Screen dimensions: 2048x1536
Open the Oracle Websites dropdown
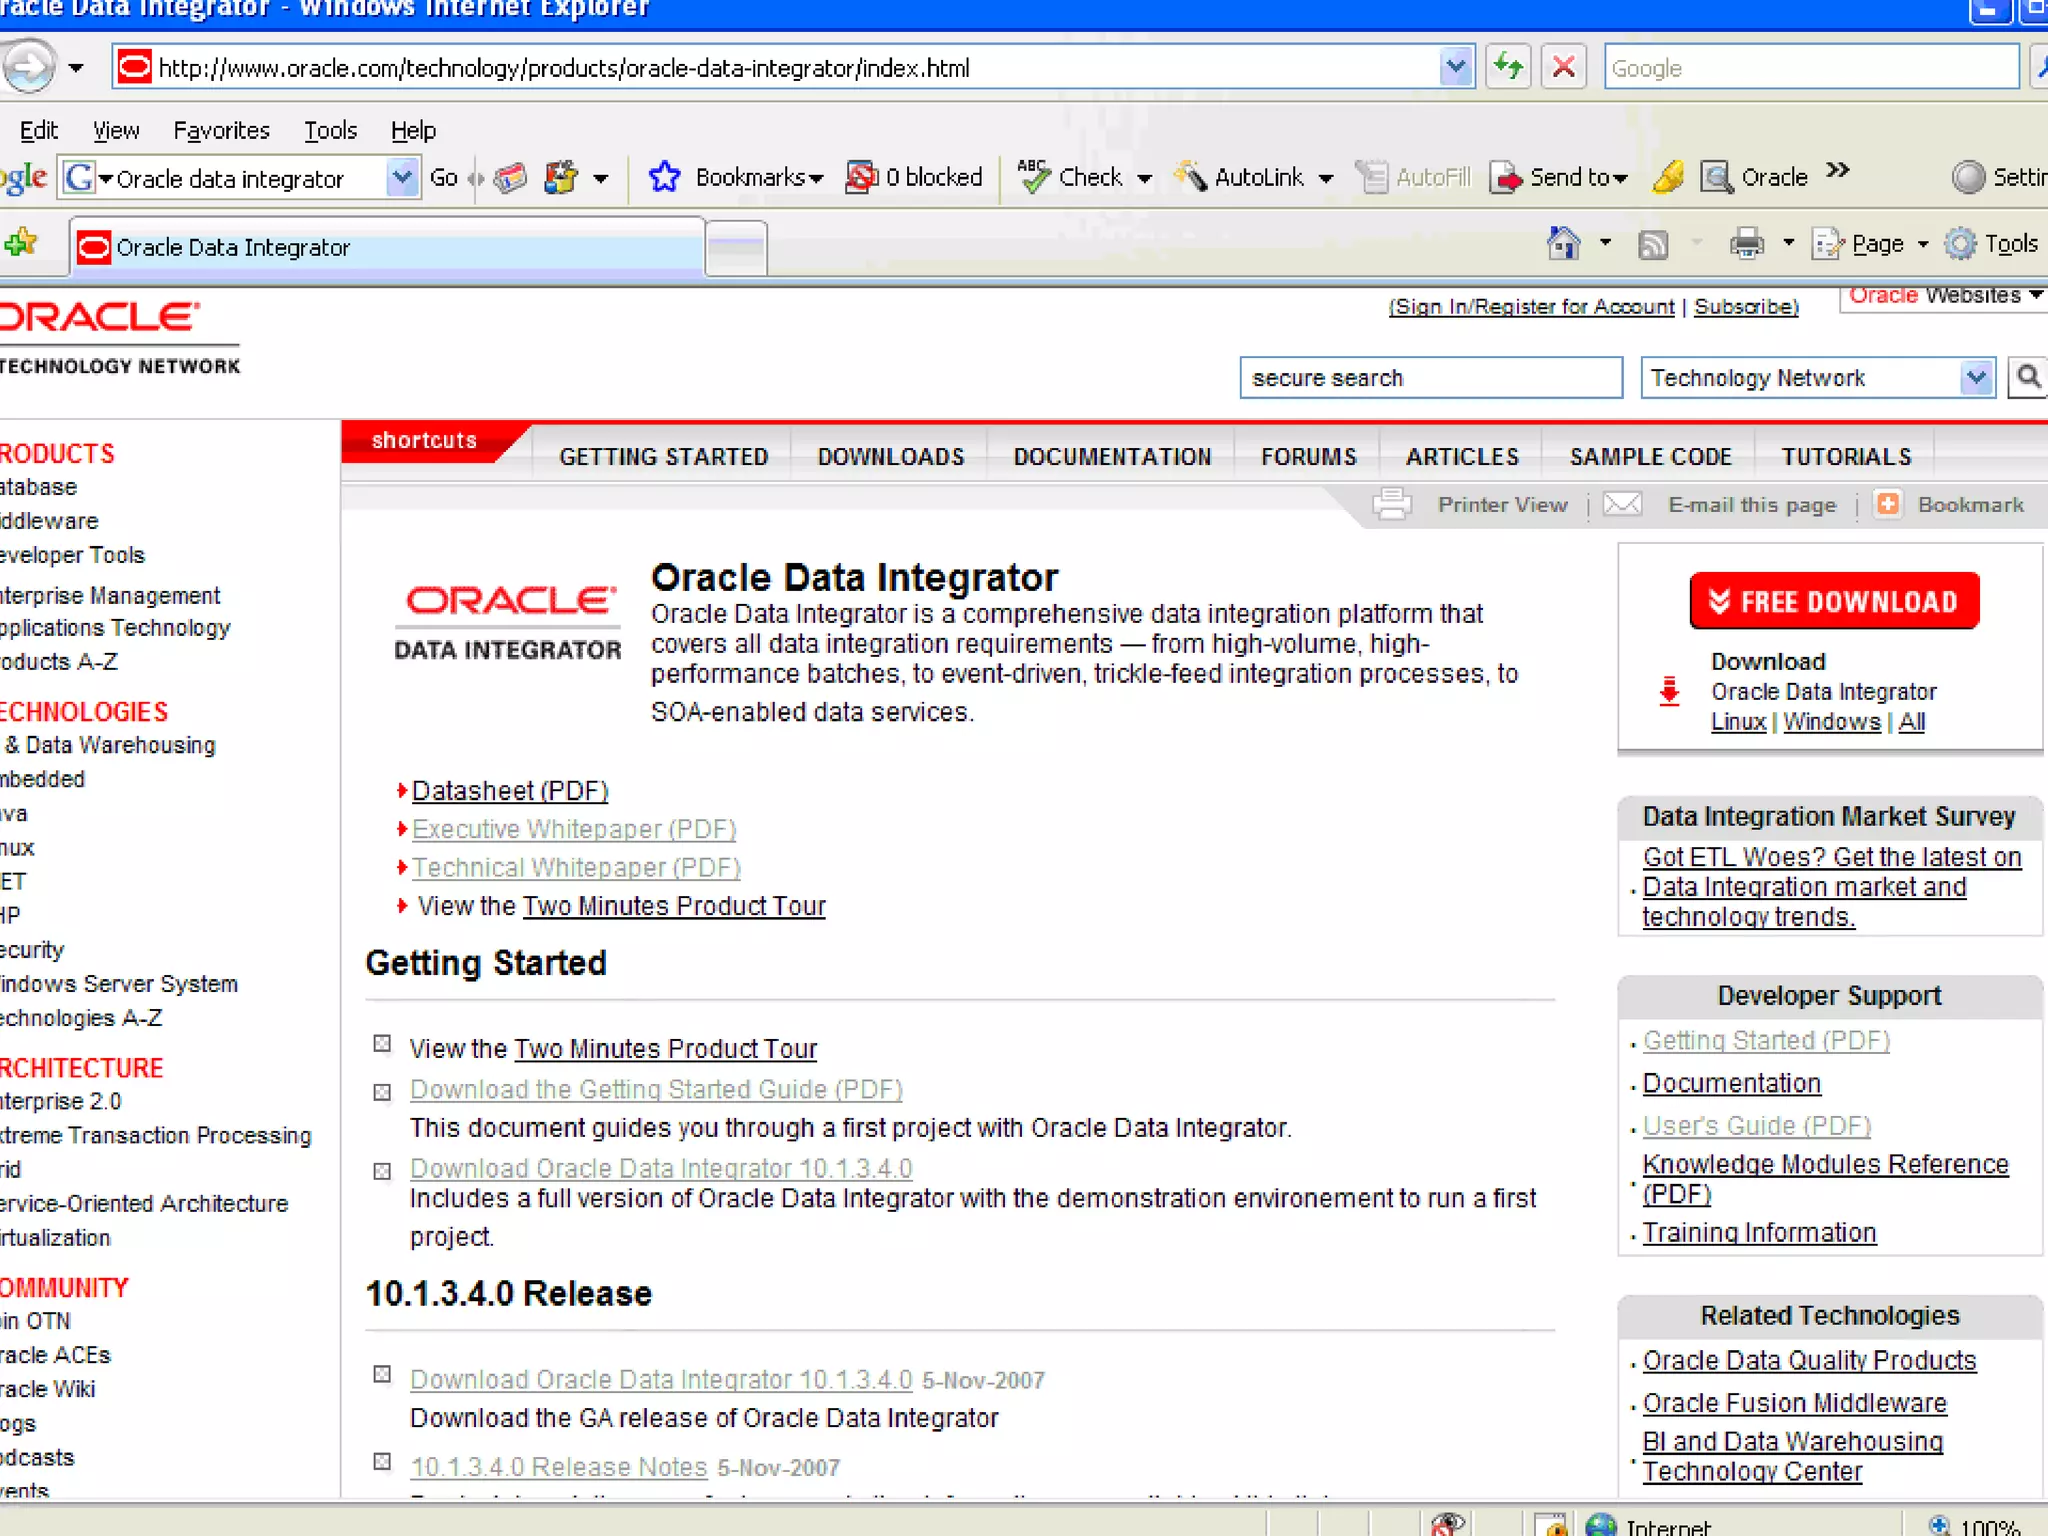[x=1944, y=297]
